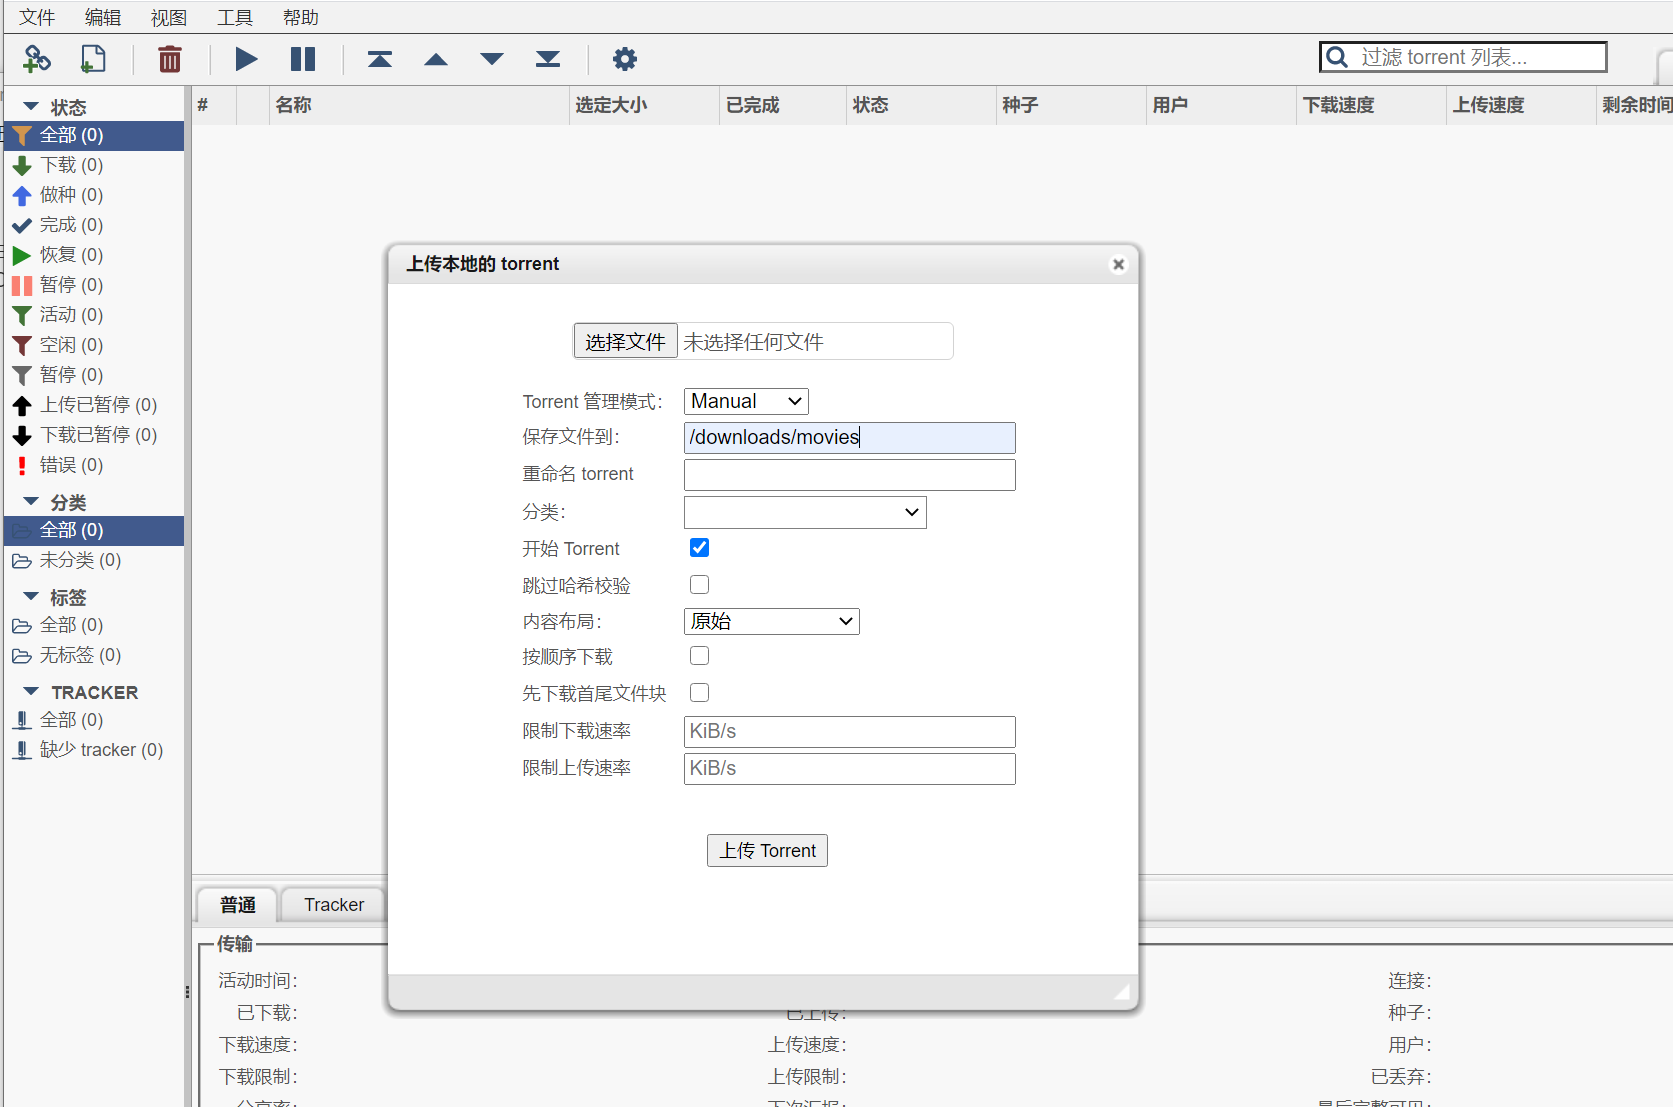Select the 无标签 (0) tag filter

(94, 655)
